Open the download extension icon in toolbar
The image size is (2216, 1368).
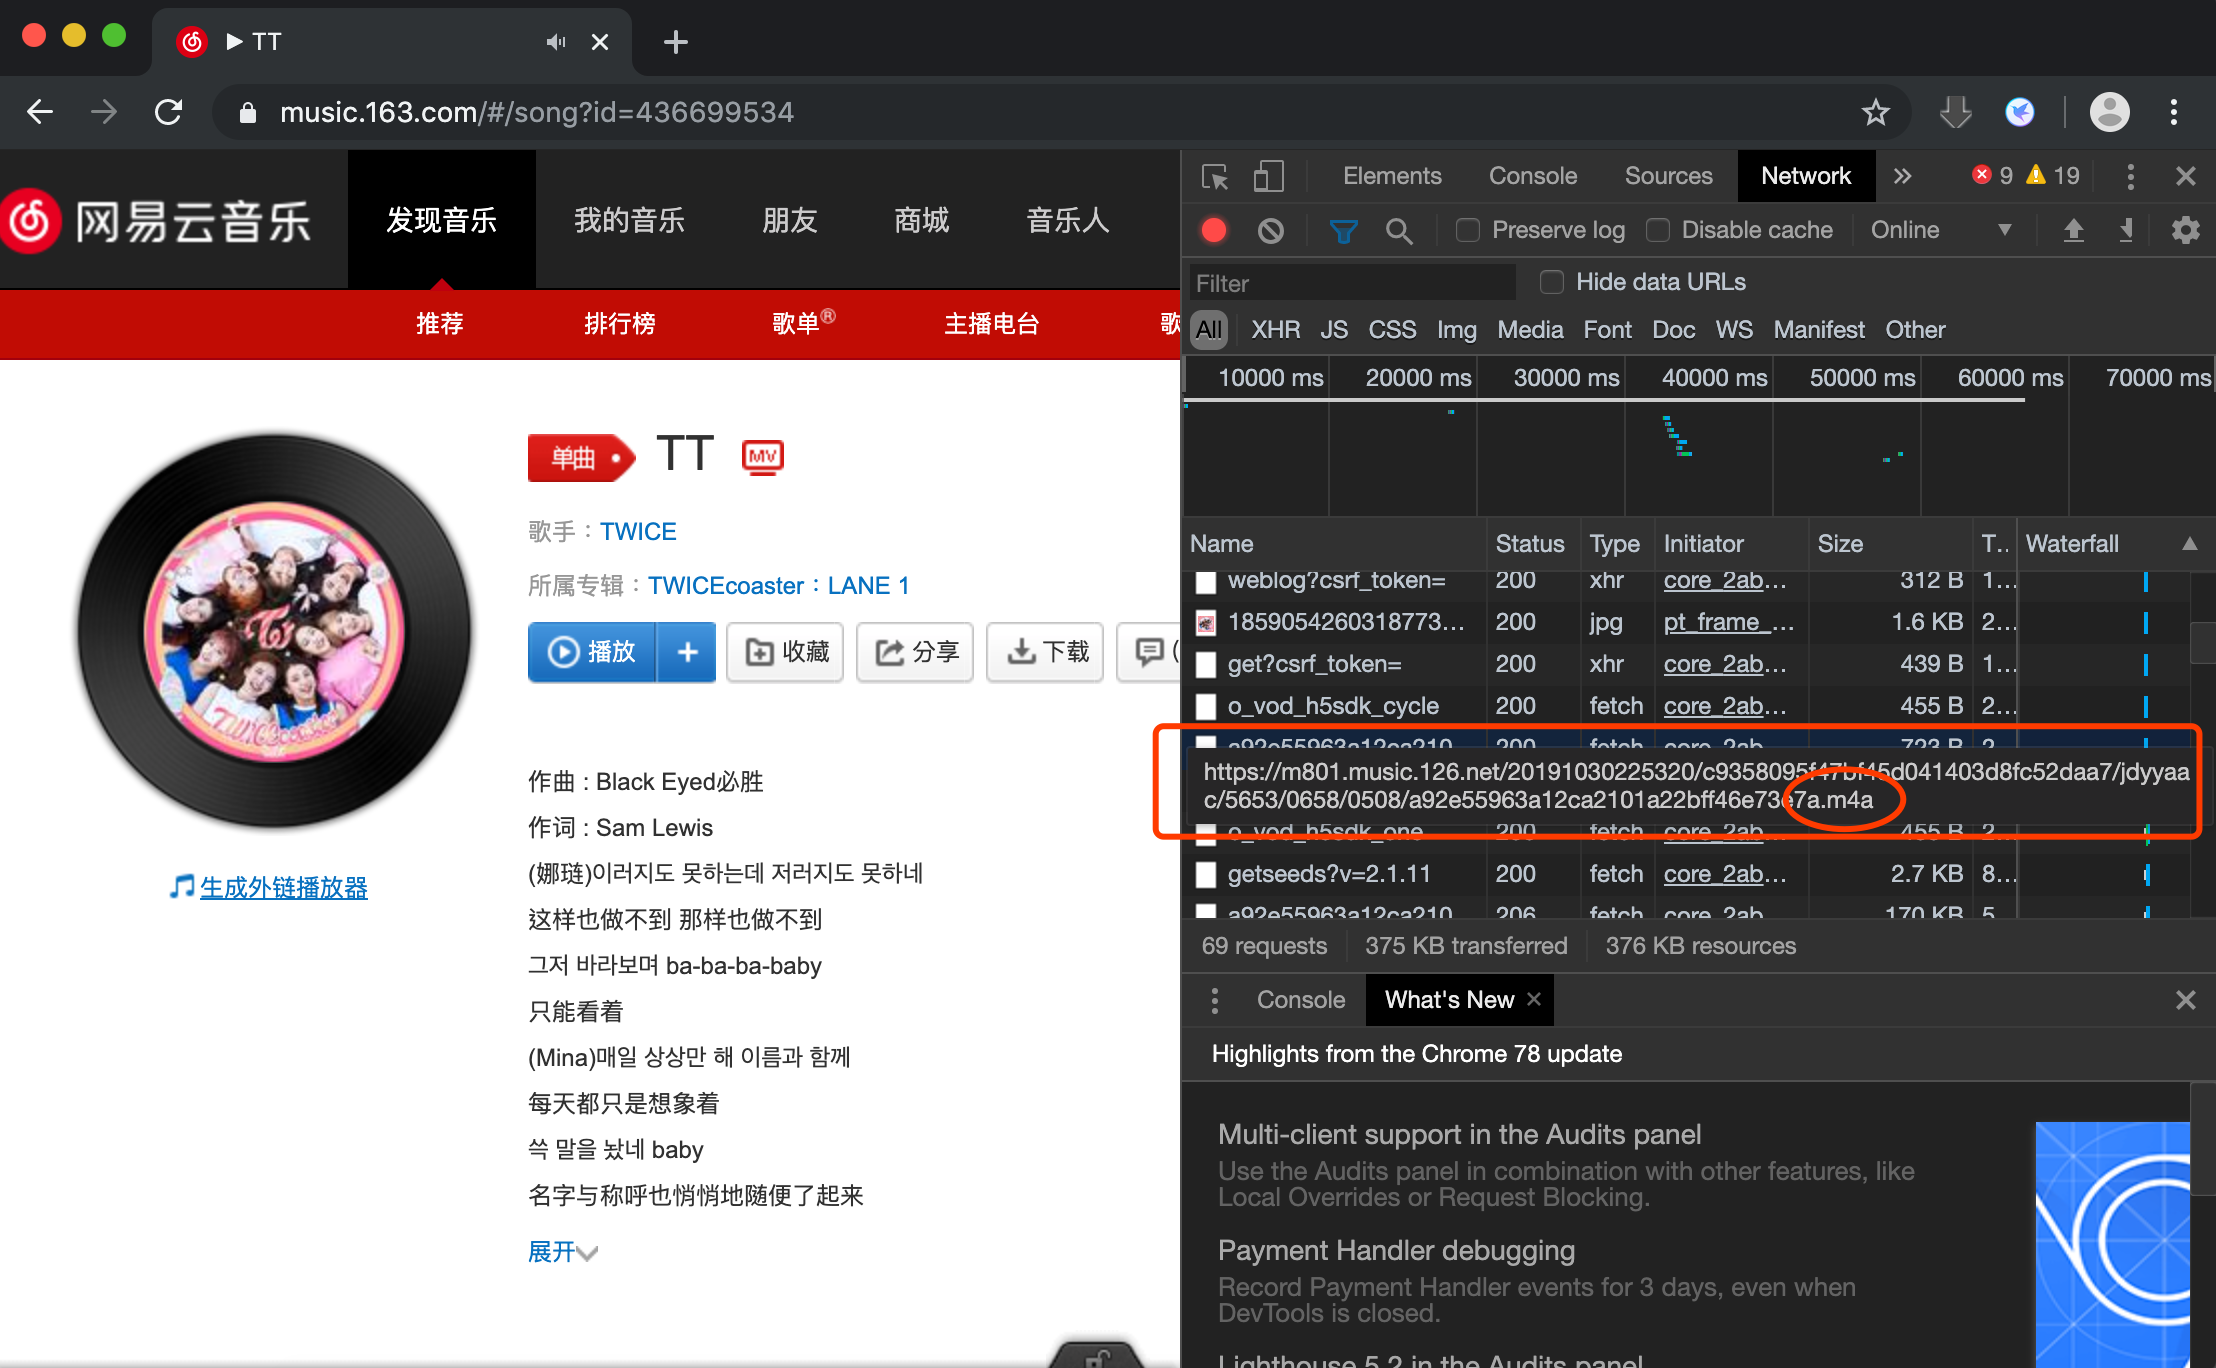(1955, 112)
